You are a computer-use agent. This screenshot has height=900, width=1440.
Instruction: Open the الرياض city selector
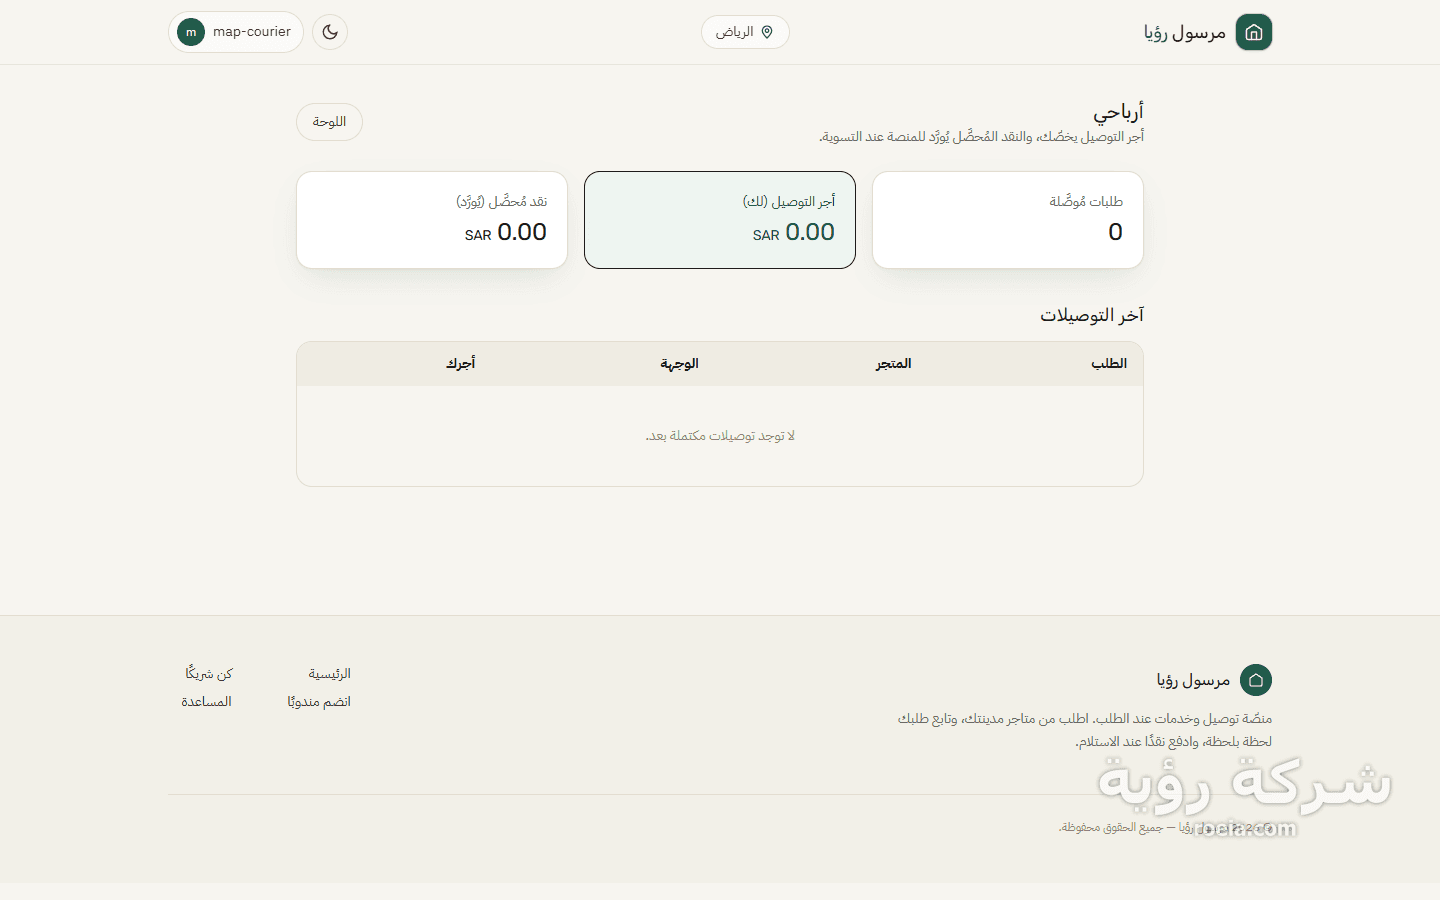pyautogui.click(x=745, y=32)
